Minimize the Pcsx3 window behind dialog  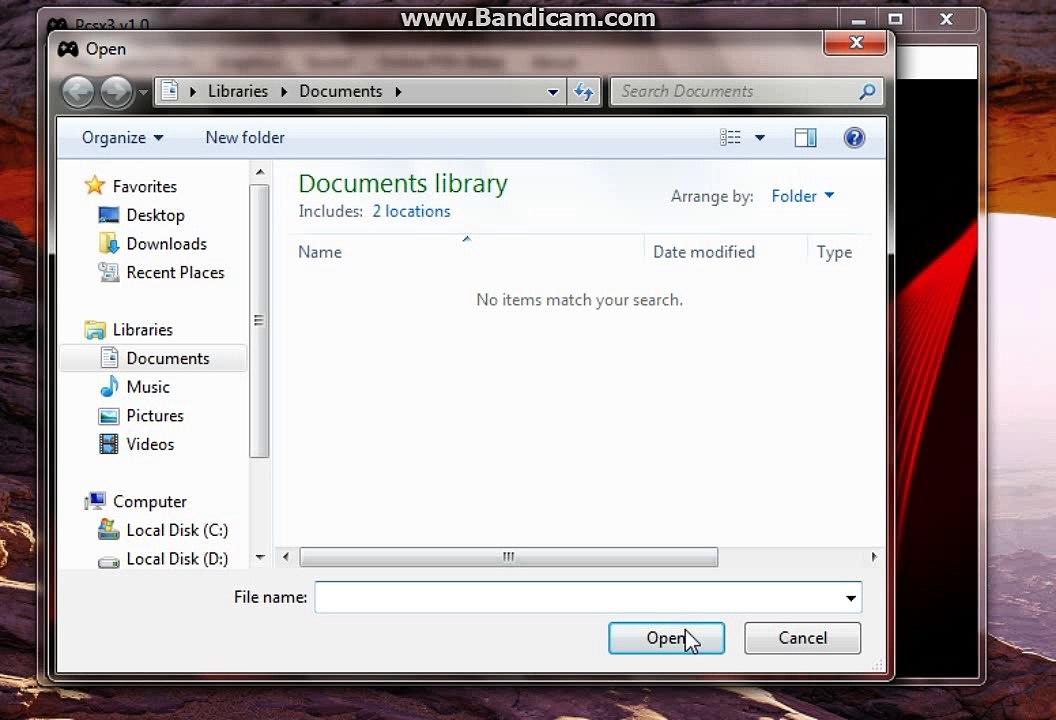tap(858, 20)
